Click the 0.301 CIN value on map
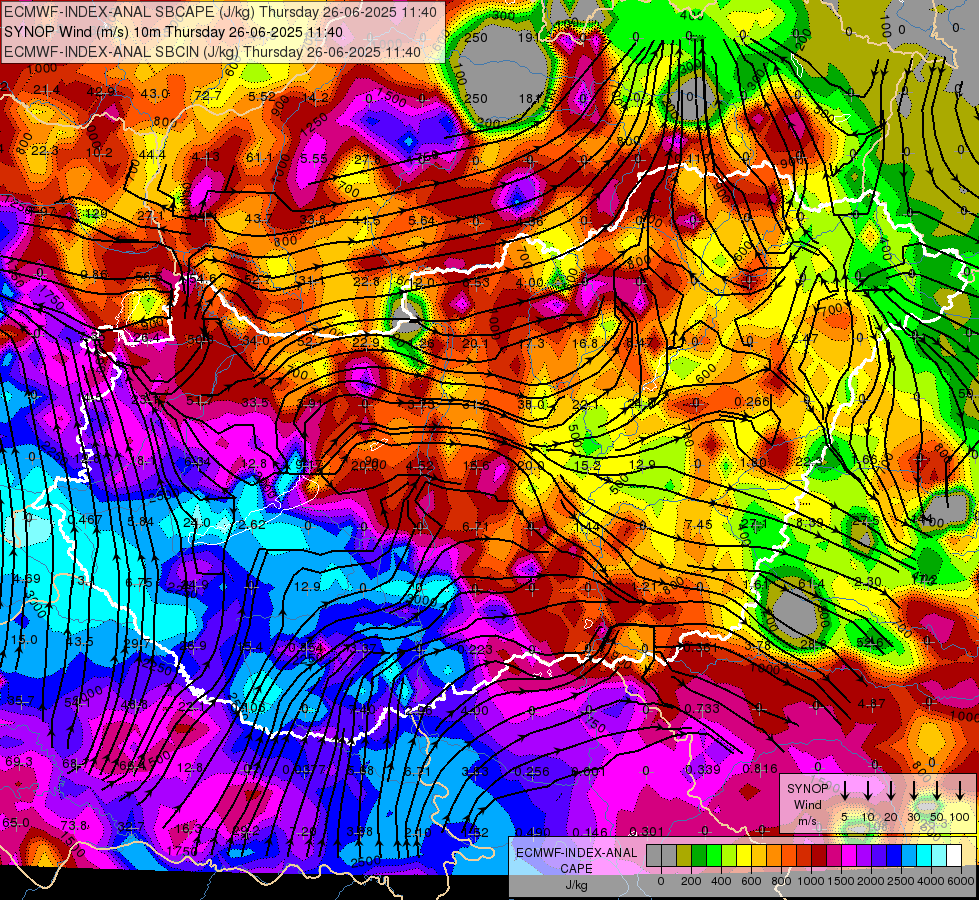 point(646,831)
